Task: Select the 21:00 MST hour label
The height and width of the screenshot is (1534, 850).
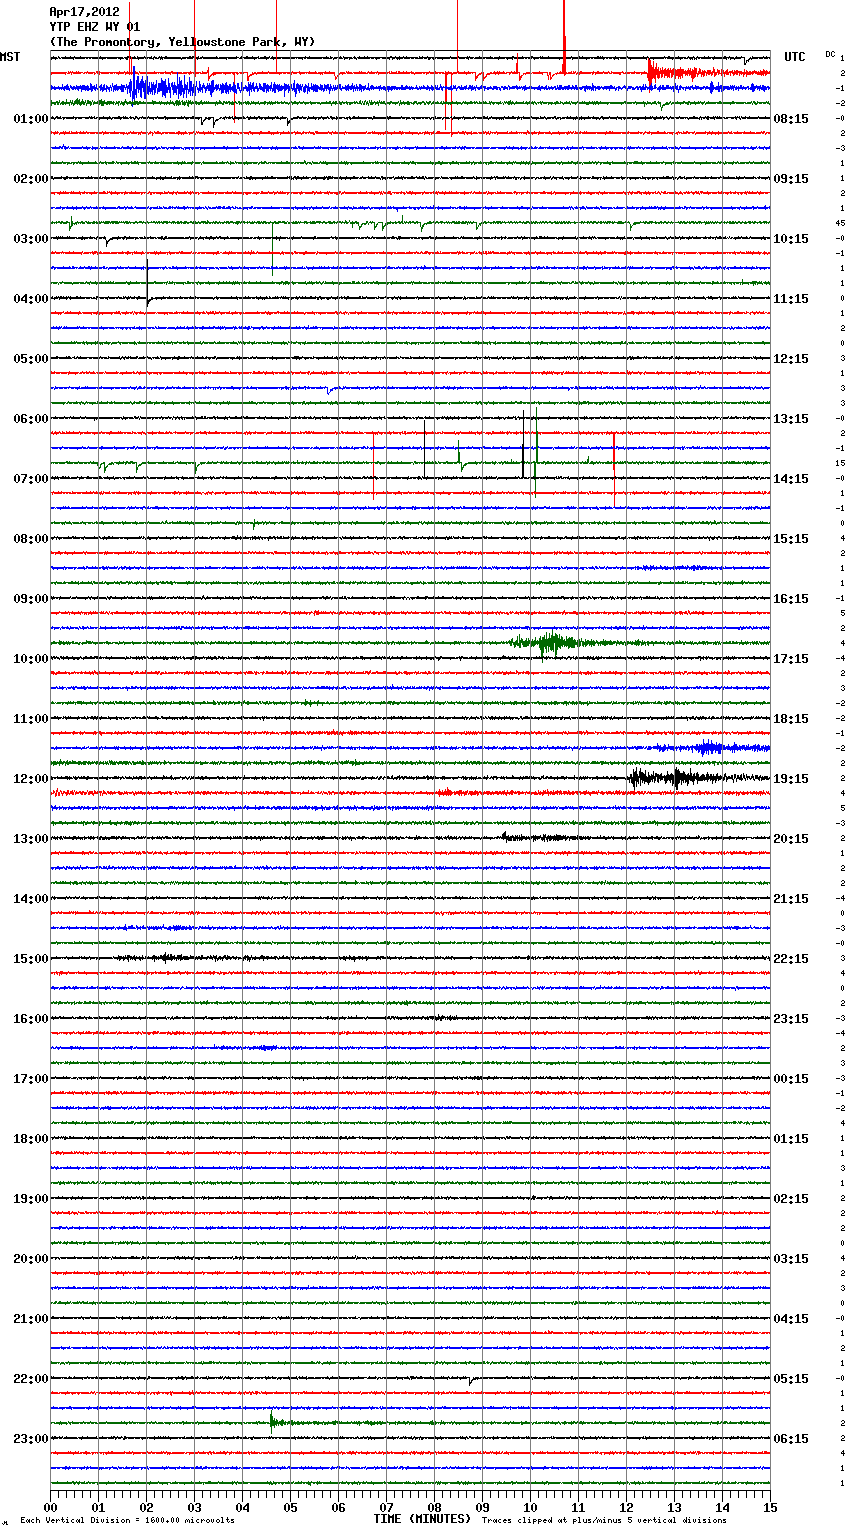Action: 31,1319
